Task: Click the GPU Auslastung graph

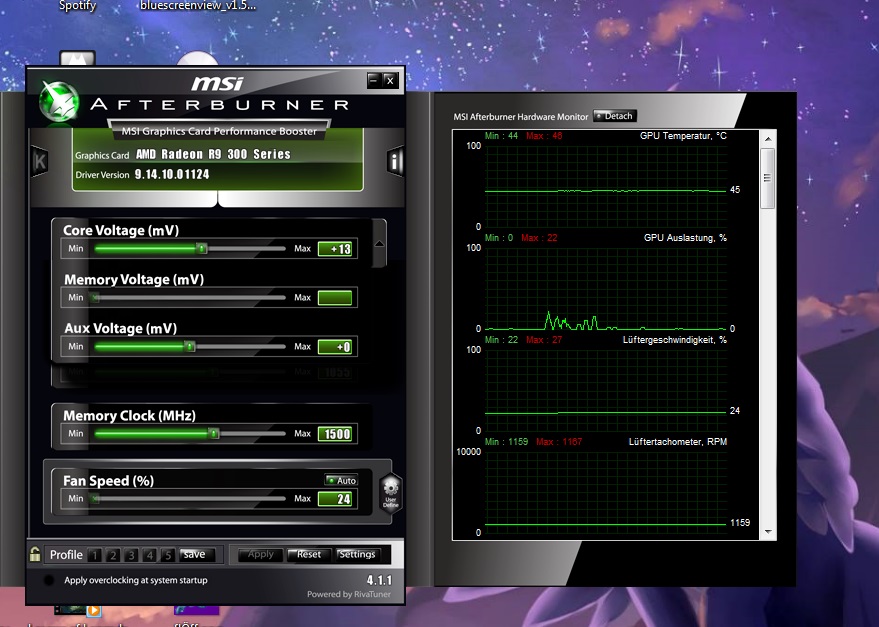Action: [605, 289]
